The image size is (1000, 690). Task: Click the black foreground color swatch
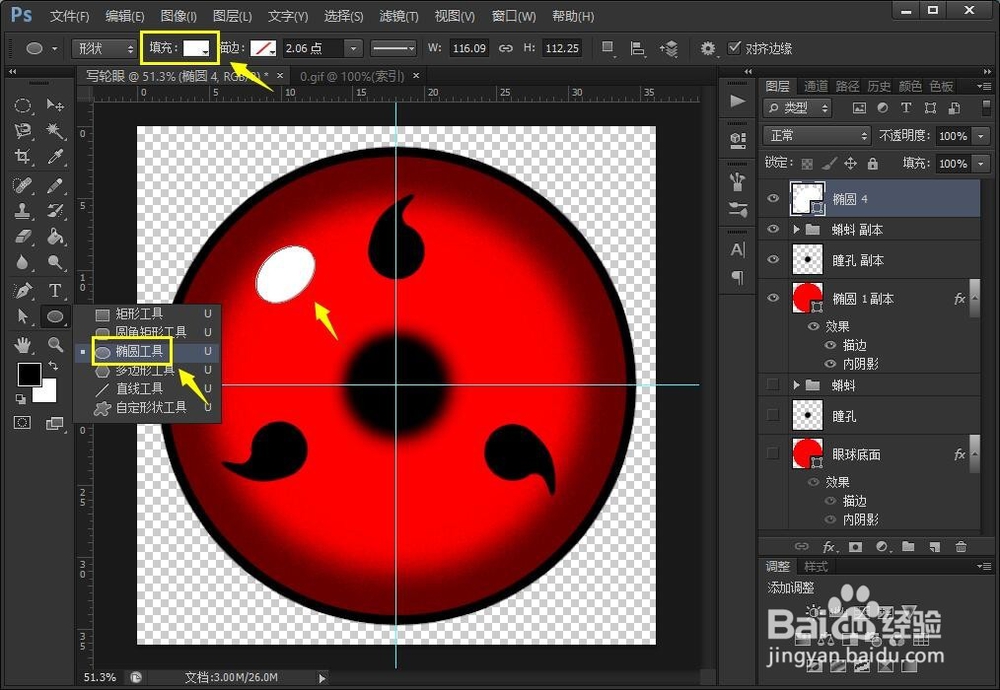click(29, 374)
